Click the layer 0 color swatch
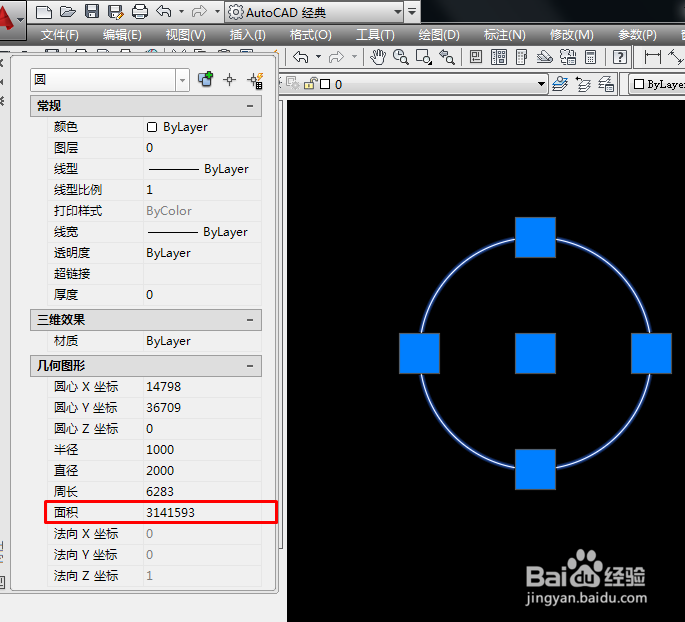 coord(325,84)
